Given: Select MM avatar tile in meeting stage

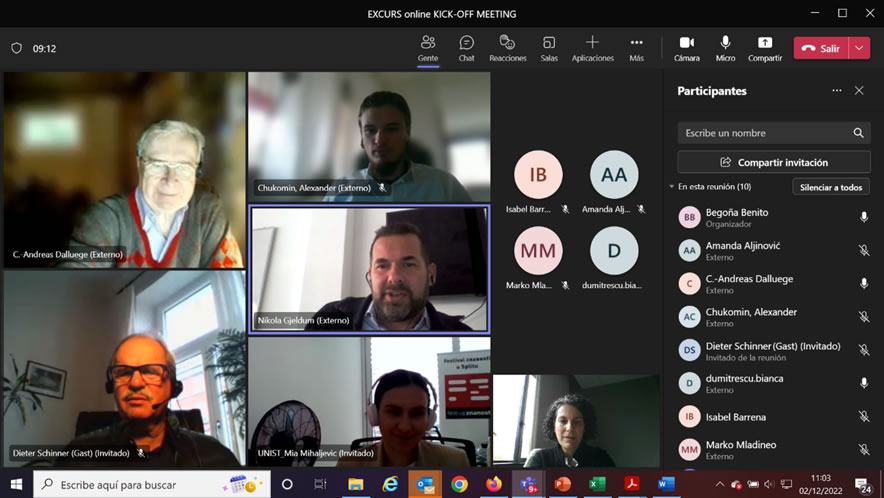Looking at the screenshot, I should (x=538, y=250).
